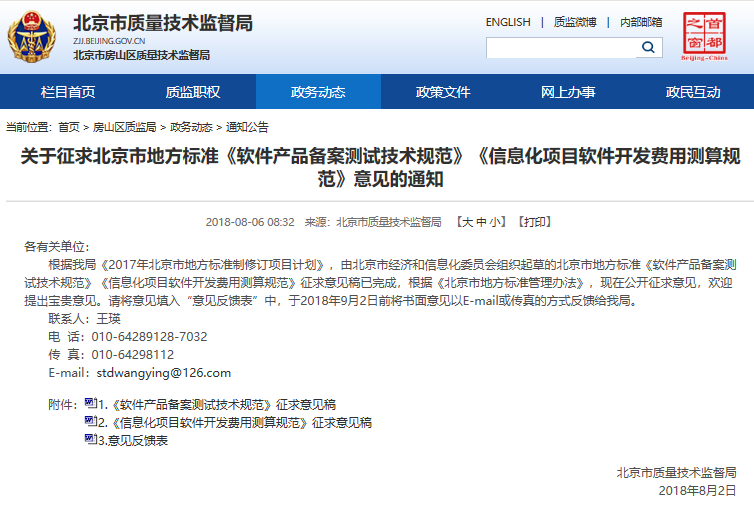Switch the site to ENGLISH
Image resolution: width=754 pixels, height=508 pixels.
coord(508,22)
